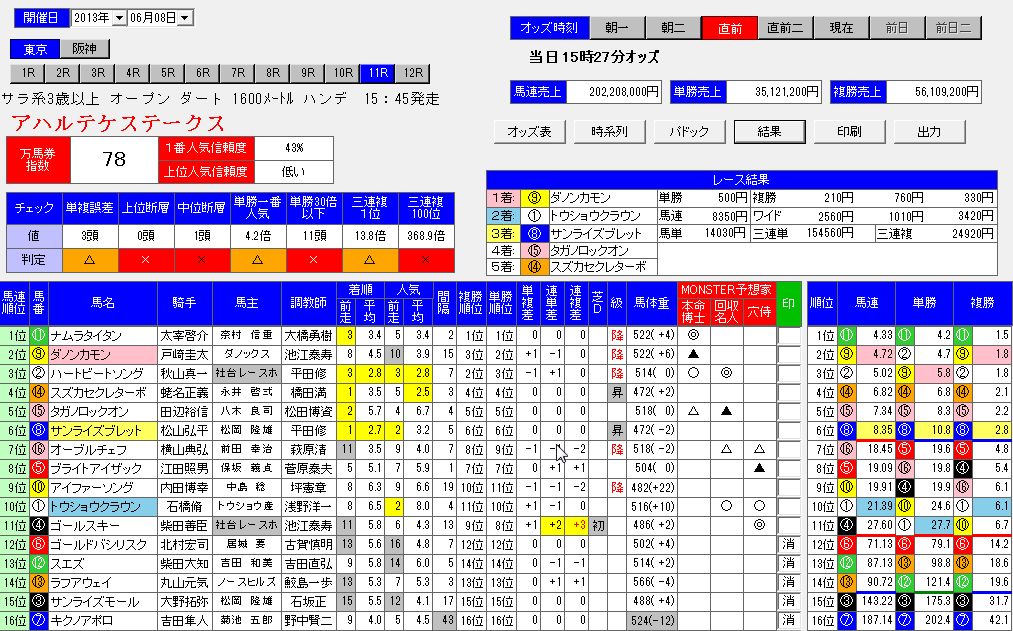The height and width of the screenshot is (631, 1013).
Task: Click horse number icon beside ナムラタイタン
Action: click(39, 336)
